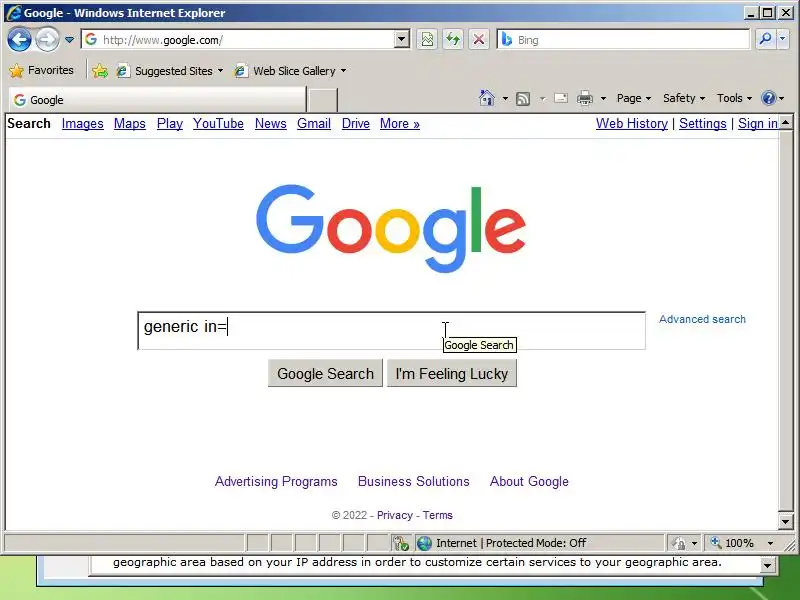This screenshot has height=600, width=800.
Task: Expand the address bar history dropdown
Action: (402, 39)
